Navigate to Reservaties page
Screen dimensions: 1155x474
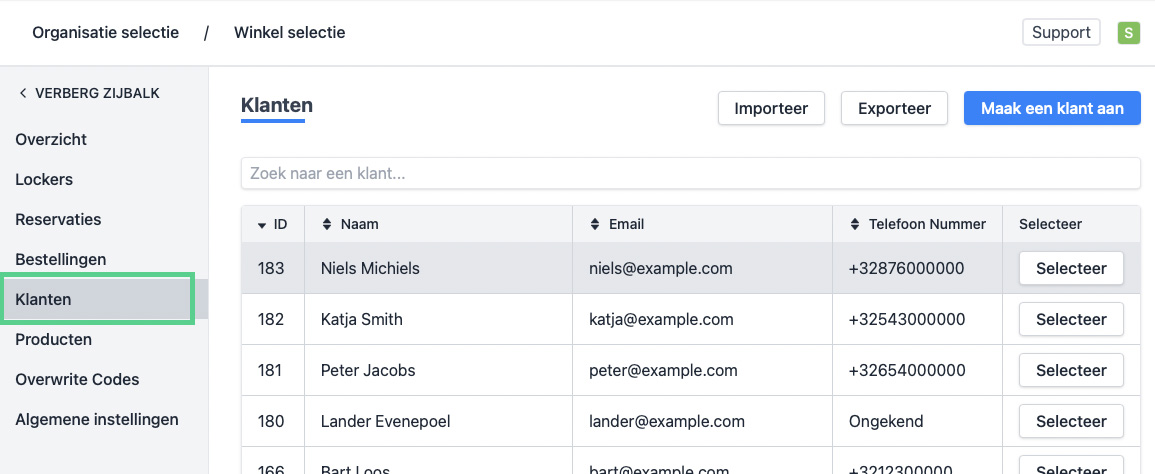coord(58,219)
